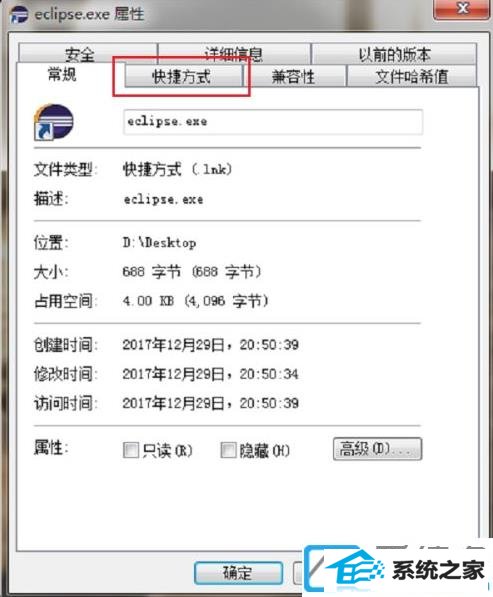
Task: Select the 以前的版本 tab
Action: (394, 54)
